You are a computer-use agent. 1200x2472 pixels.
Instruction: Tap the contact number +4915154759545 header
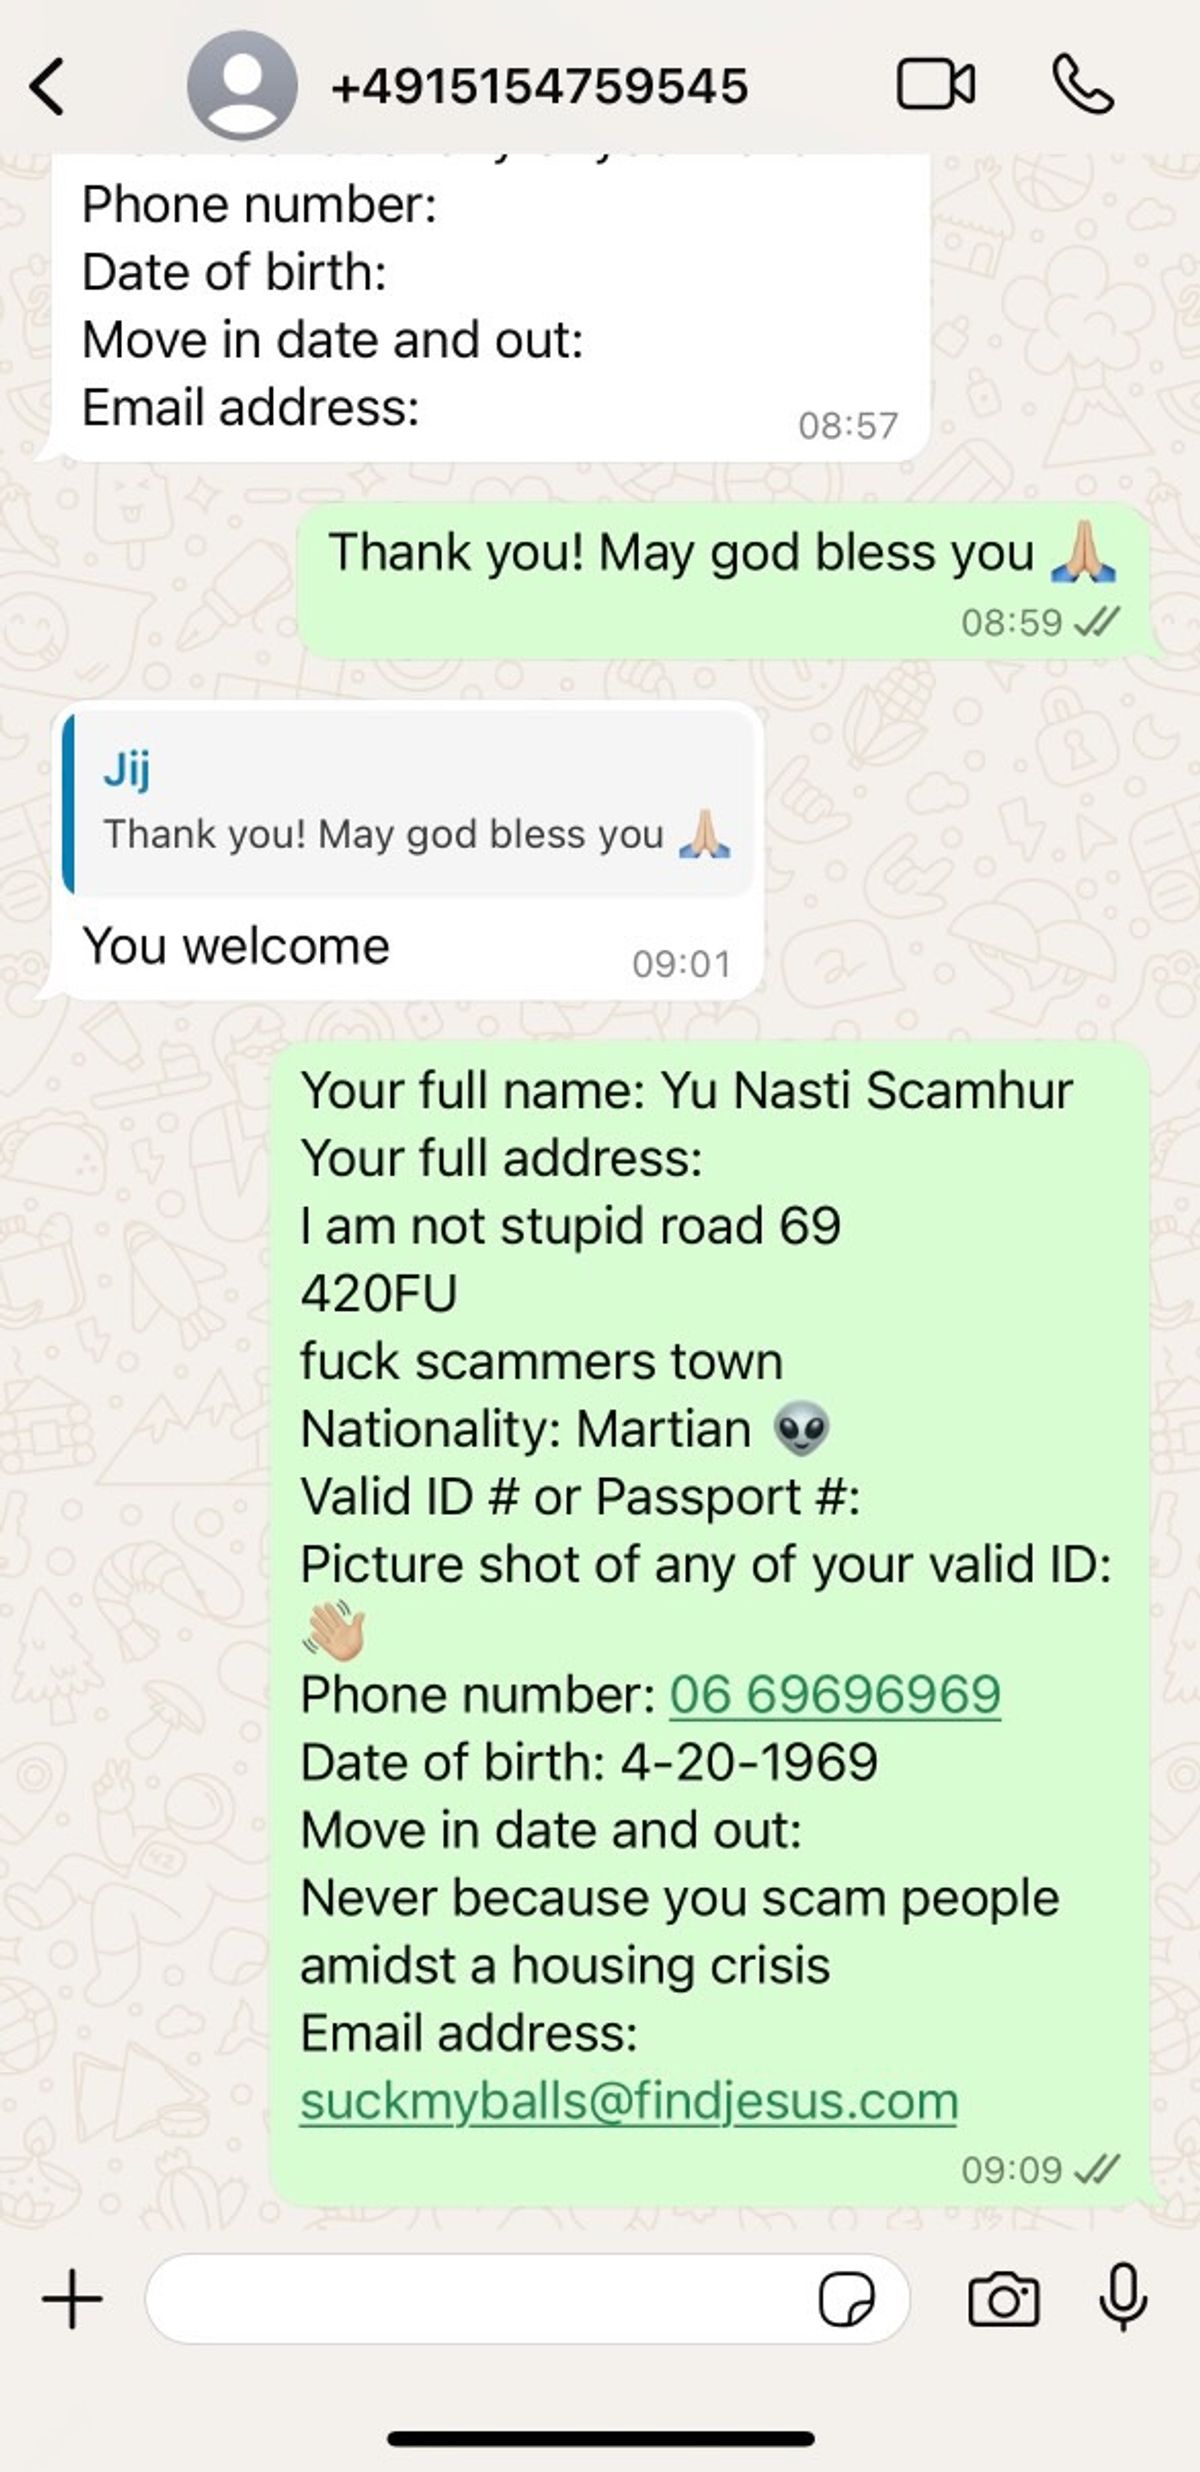[x=539, y=86]
